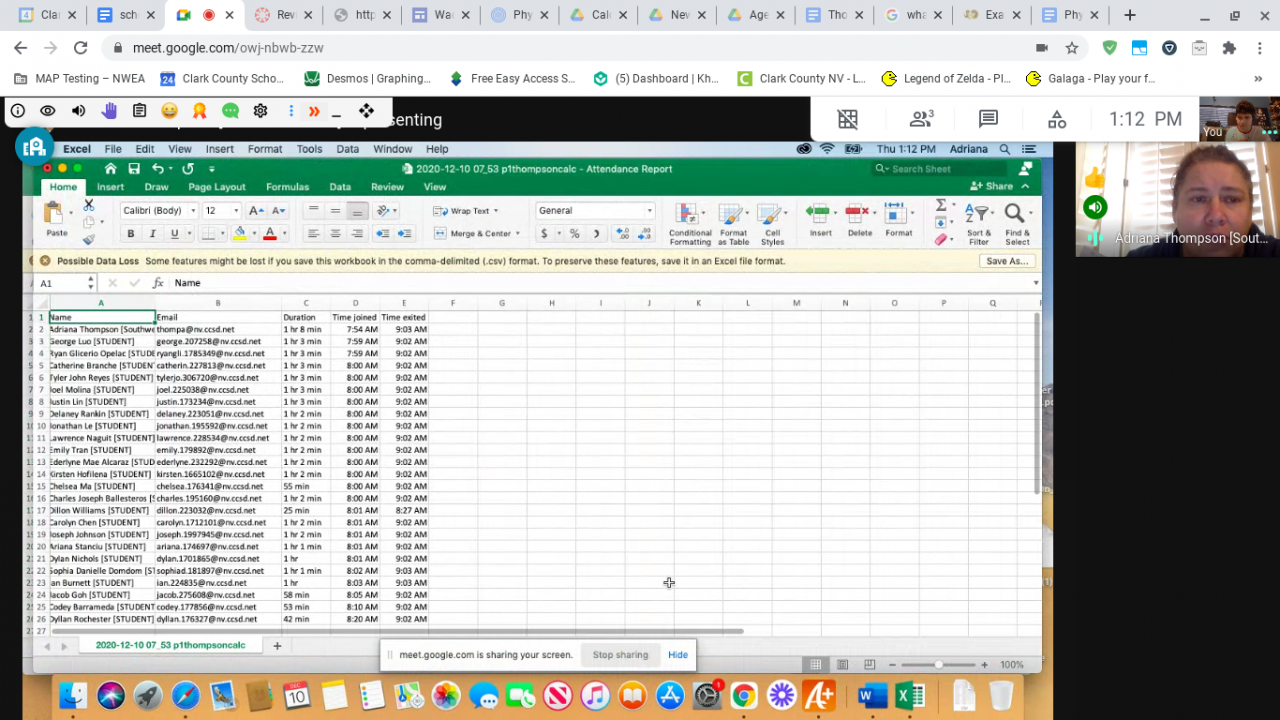Show Google Meet participants list

(x=921, y=120)
